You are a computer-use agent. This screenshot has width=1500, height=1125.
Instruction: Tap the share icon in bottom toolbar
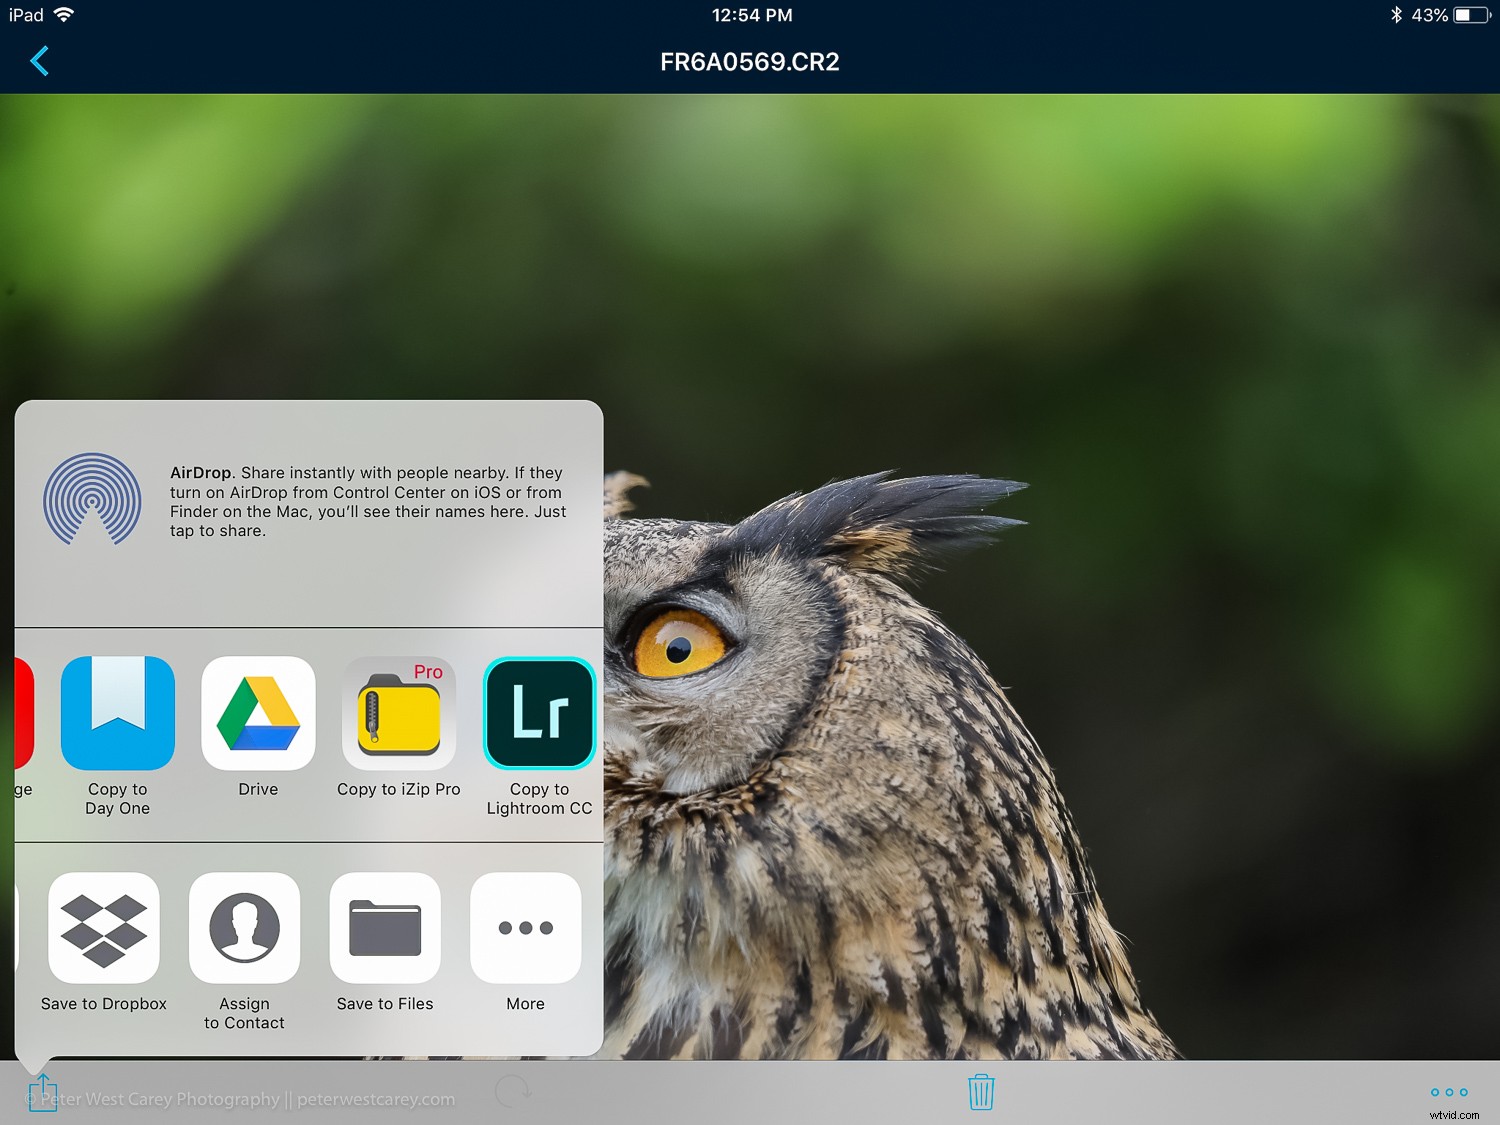[x=43, y=1092]
